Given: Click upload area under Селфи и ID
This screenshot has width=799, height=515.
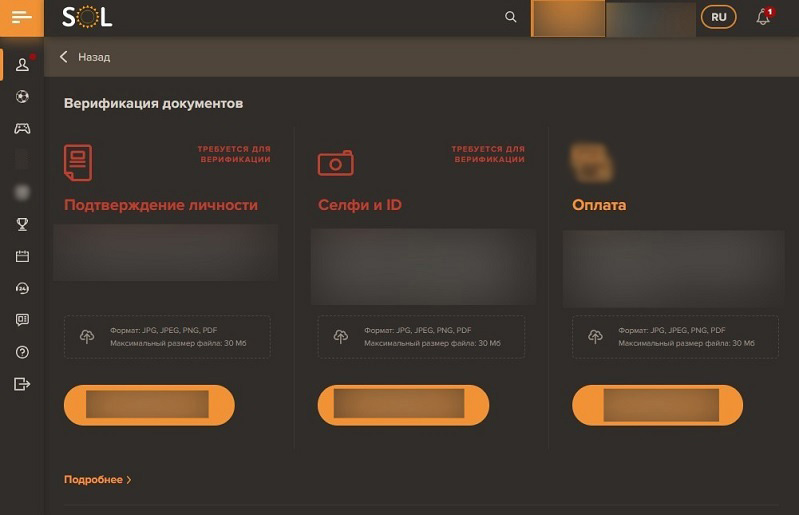Looking at the screenshot, I should (x=421, y=337).
